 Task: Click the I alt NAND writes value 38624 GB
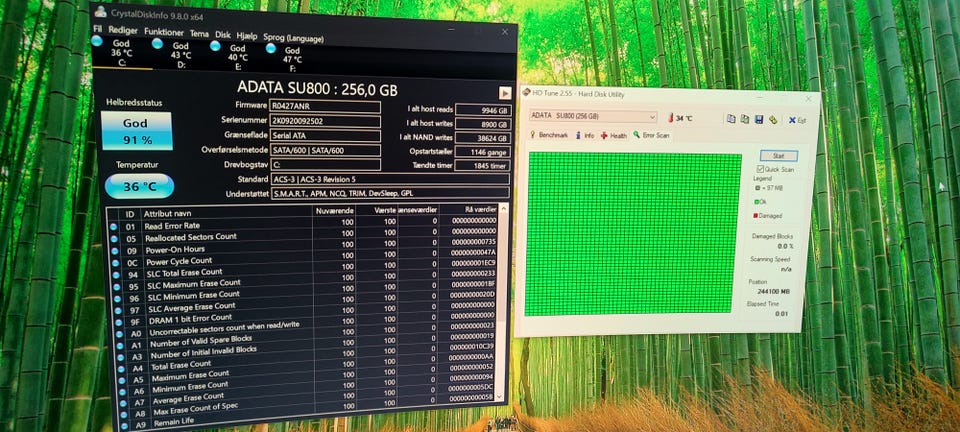point(484,138)
